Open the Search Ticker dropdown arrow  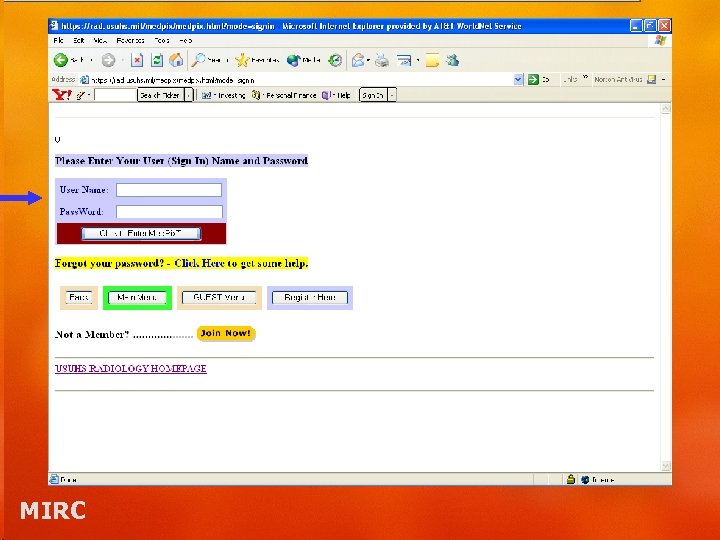tap(188, 95)
